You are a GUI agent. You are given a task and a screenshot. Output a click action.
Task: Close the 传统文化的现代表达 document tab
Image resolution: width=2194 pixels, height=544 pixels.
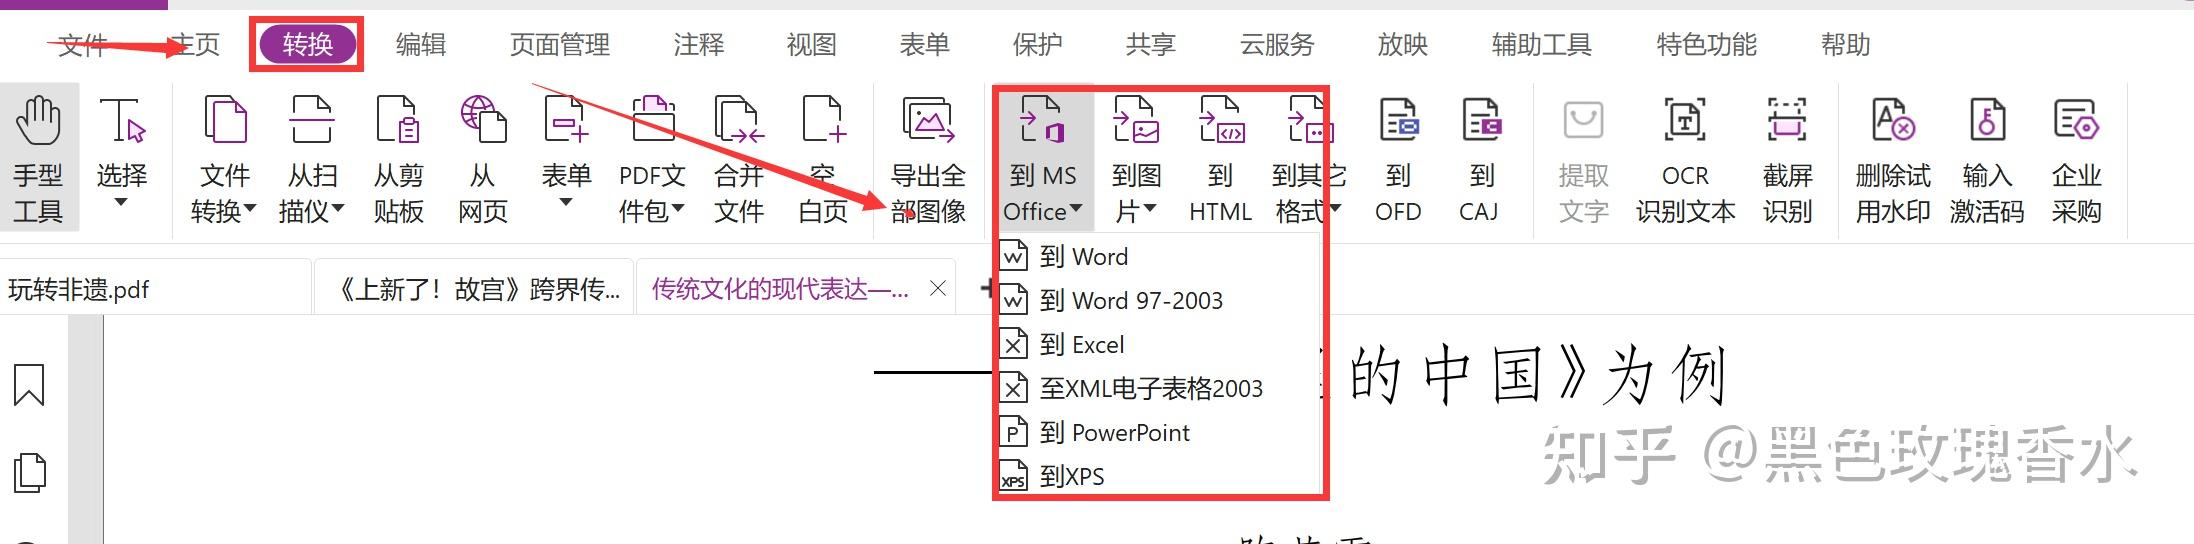point(937,289)
